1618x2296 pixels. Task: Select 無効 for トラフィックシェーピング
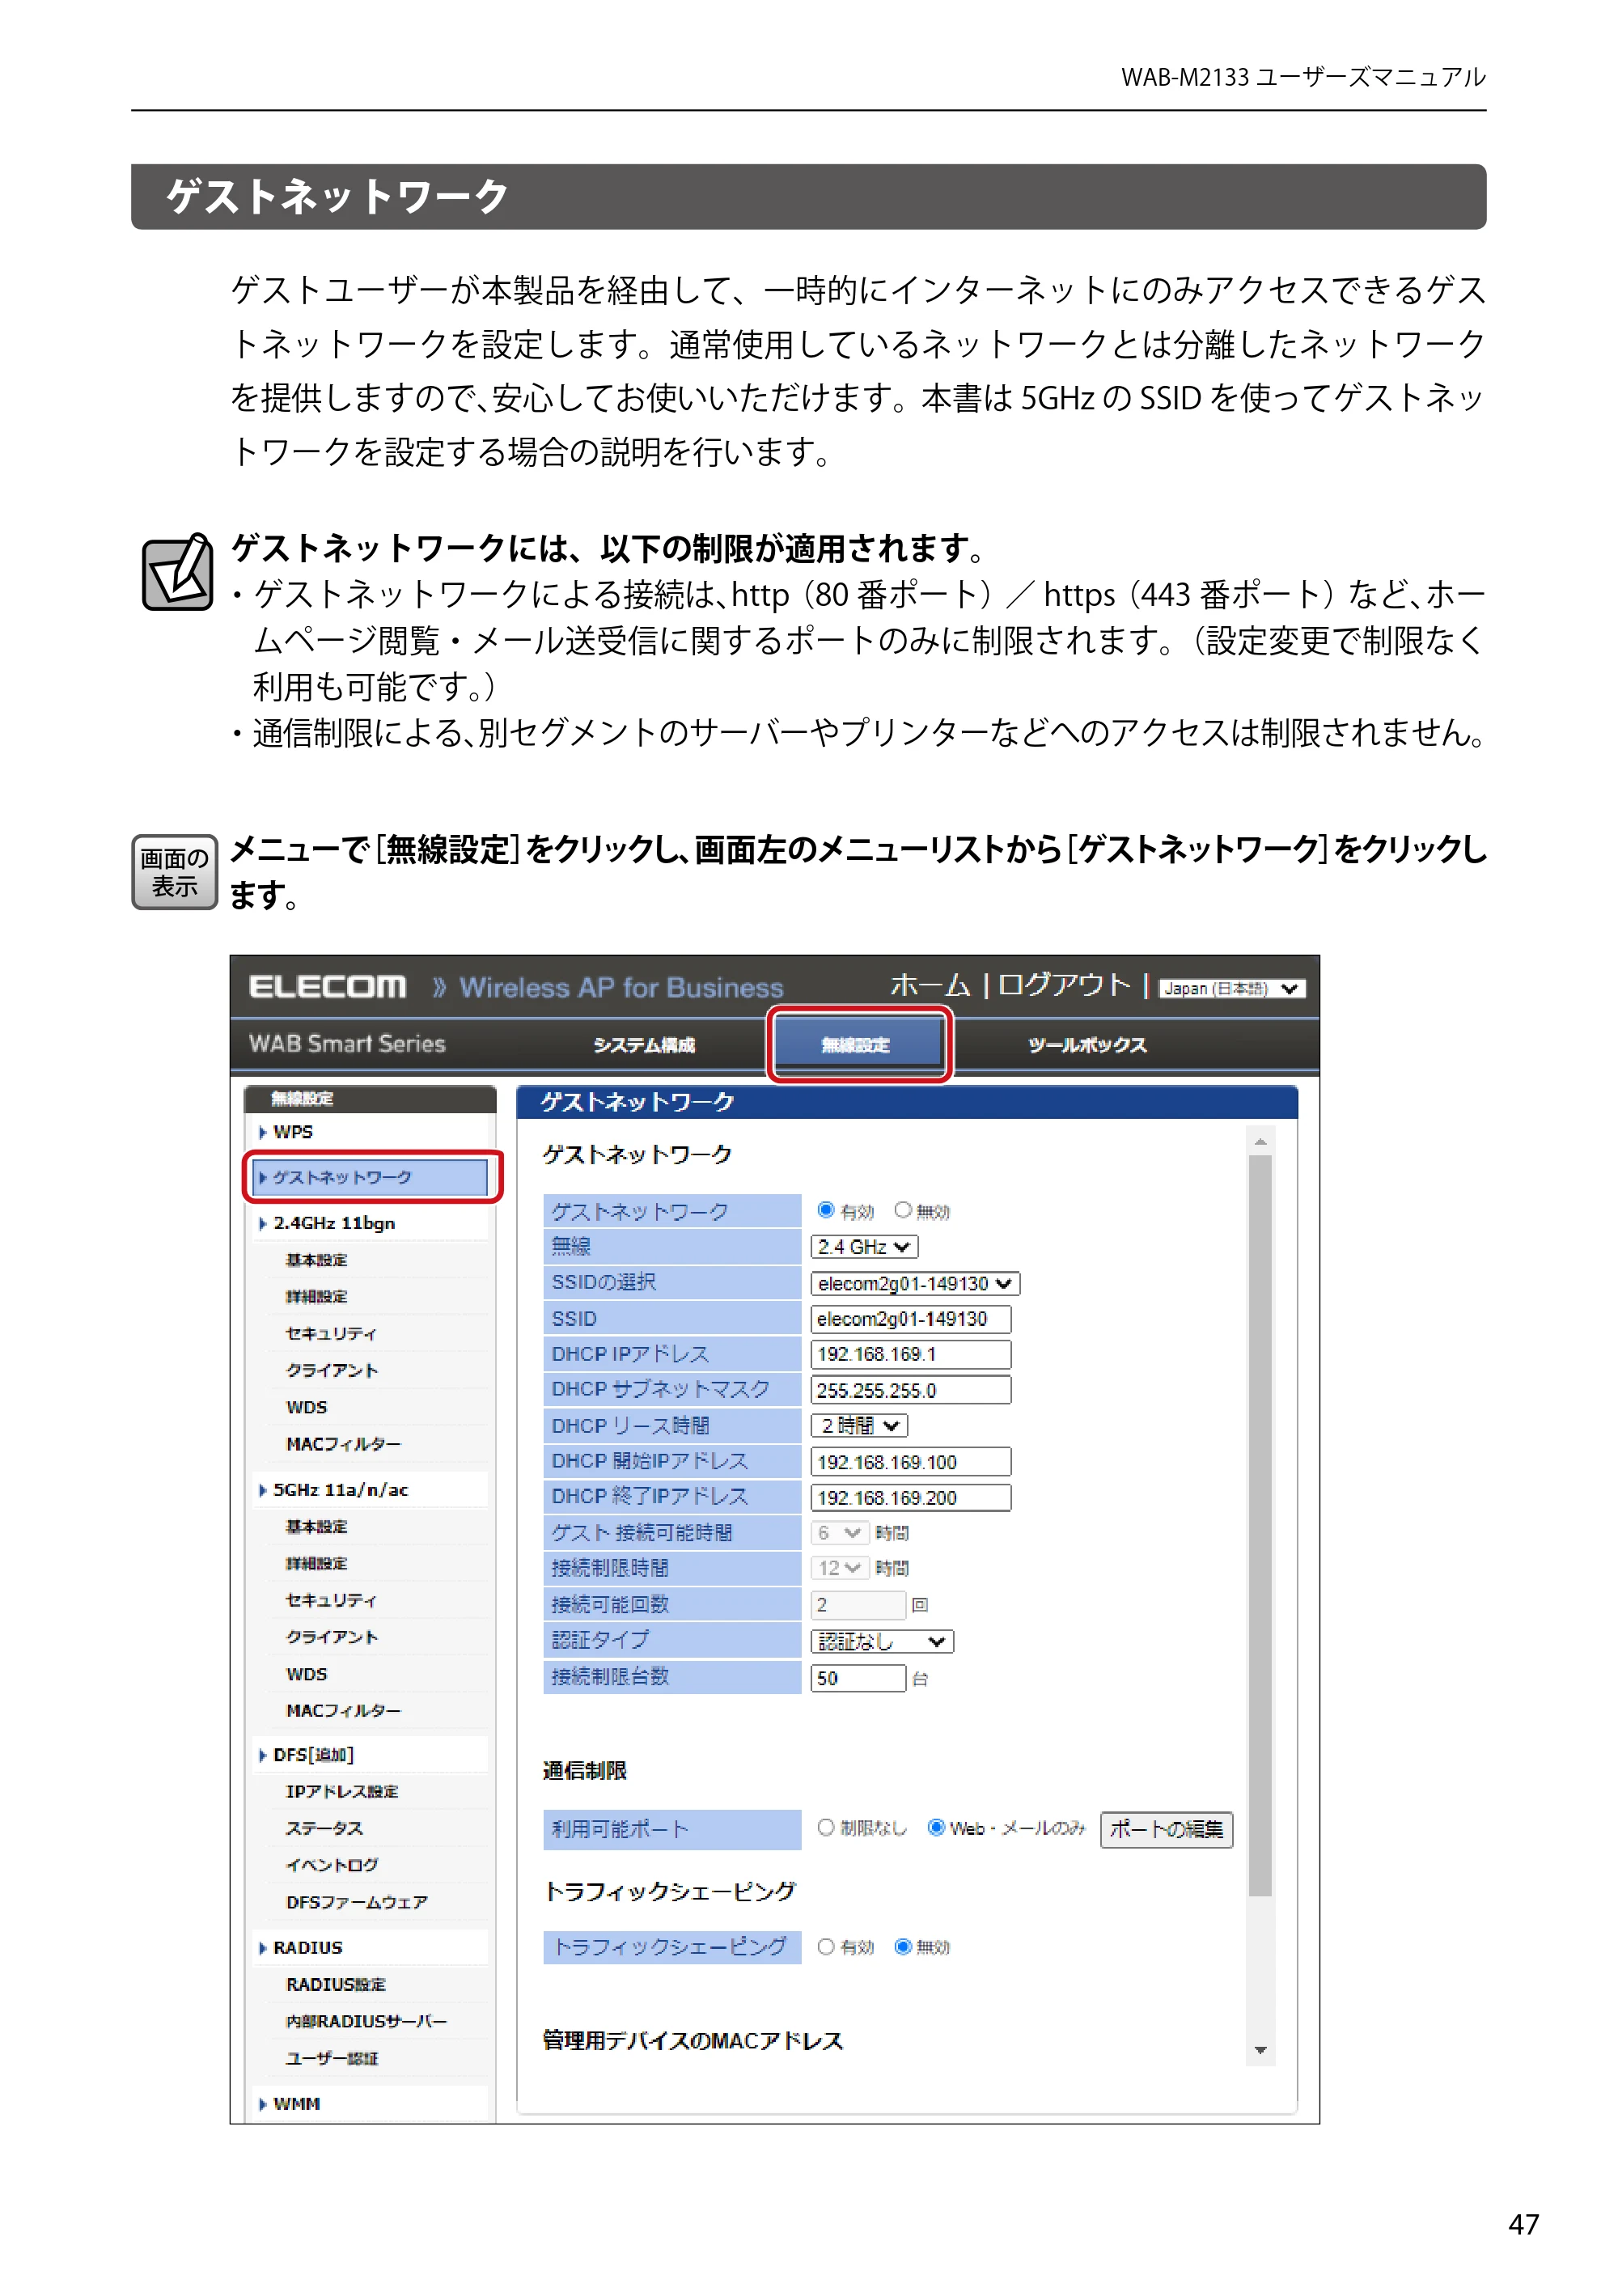[x=902, y=1947]
